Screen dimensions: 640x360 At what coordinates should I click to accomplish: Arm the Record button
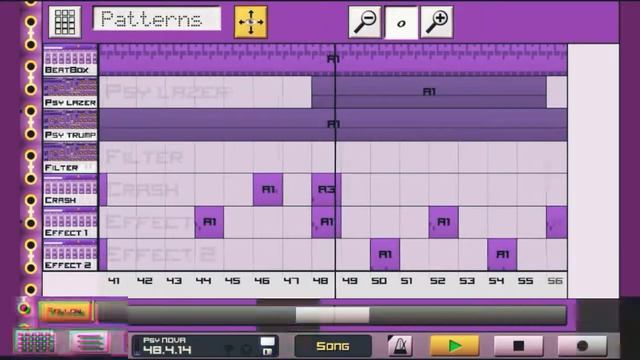click(x=582, y=346)
